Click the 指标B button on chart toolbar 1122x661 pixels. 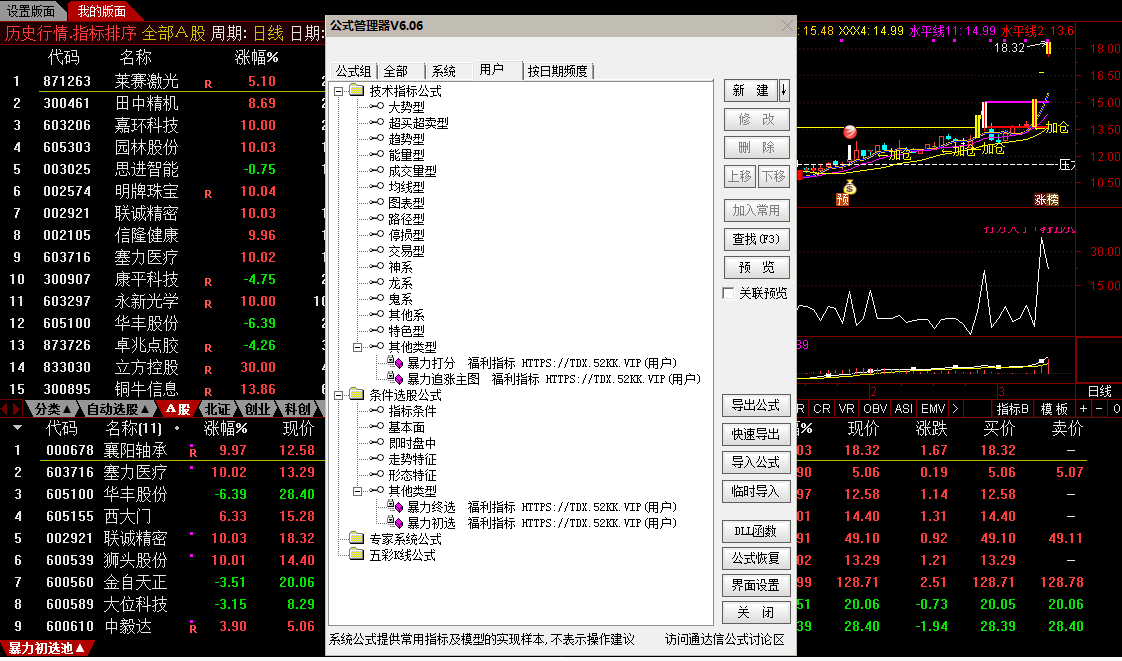pyautogui.click(x=1013, y=408)
